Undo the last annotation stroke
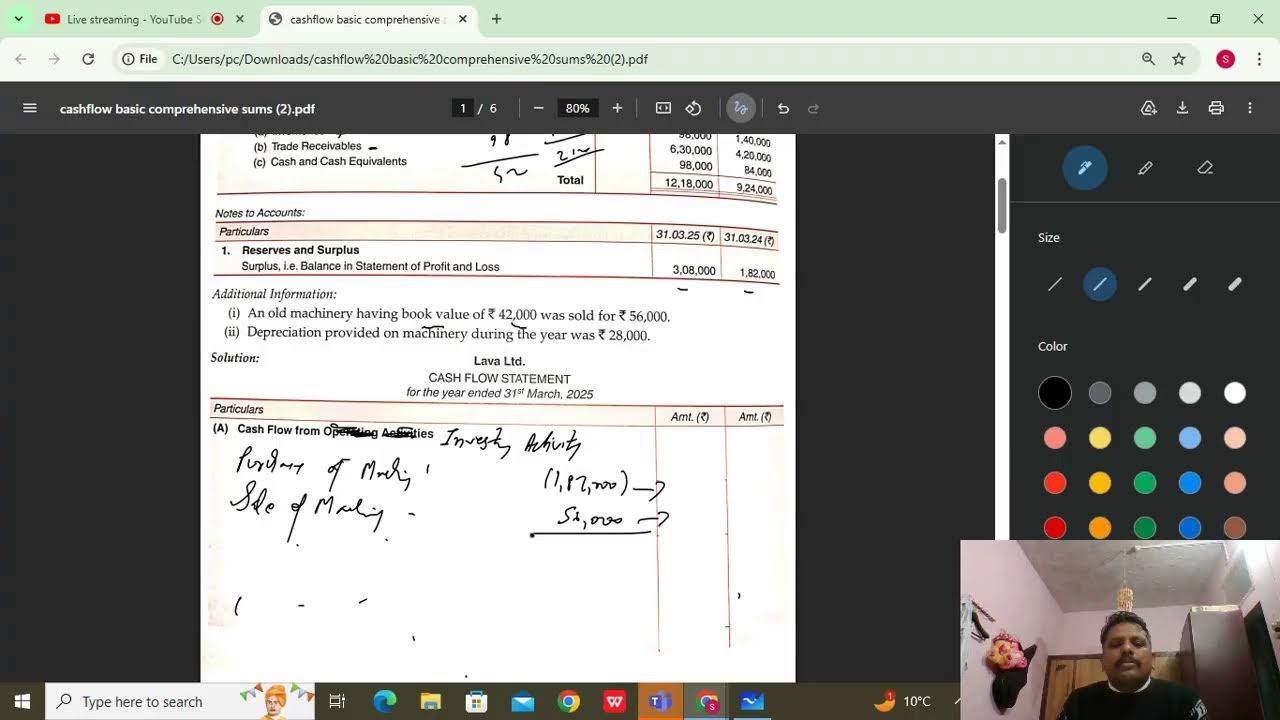The height and width of the screenshot is (720, 1280). click(783, 108)
